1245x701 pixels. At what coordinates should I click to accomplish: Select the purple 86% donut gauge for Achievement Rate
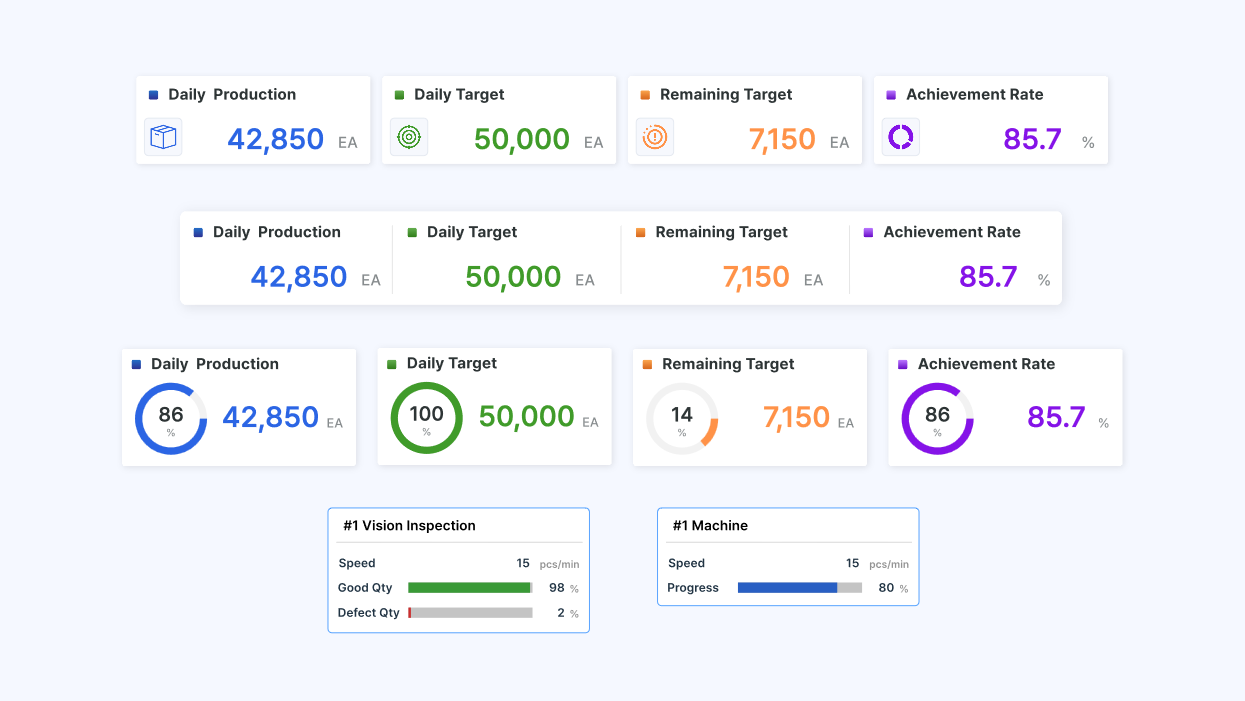937,418
